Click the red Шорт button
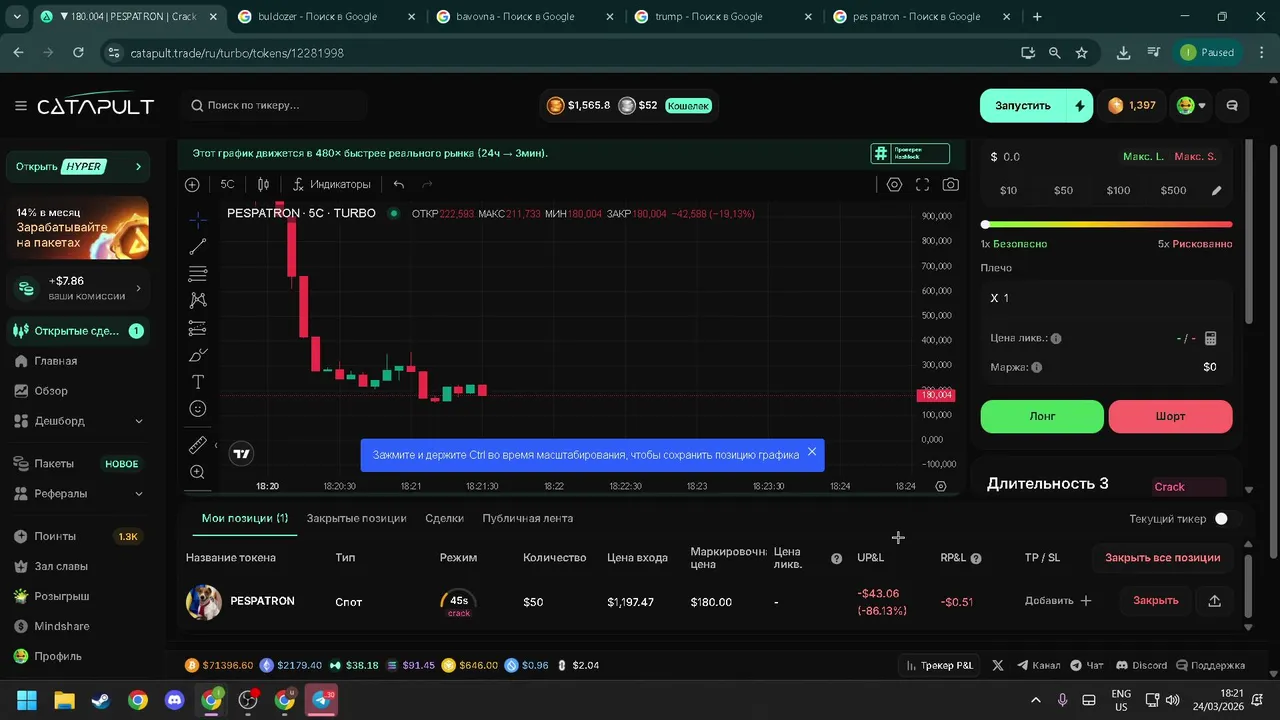The height and width of the screenshot is (720, 1280). coord(1170,416)
